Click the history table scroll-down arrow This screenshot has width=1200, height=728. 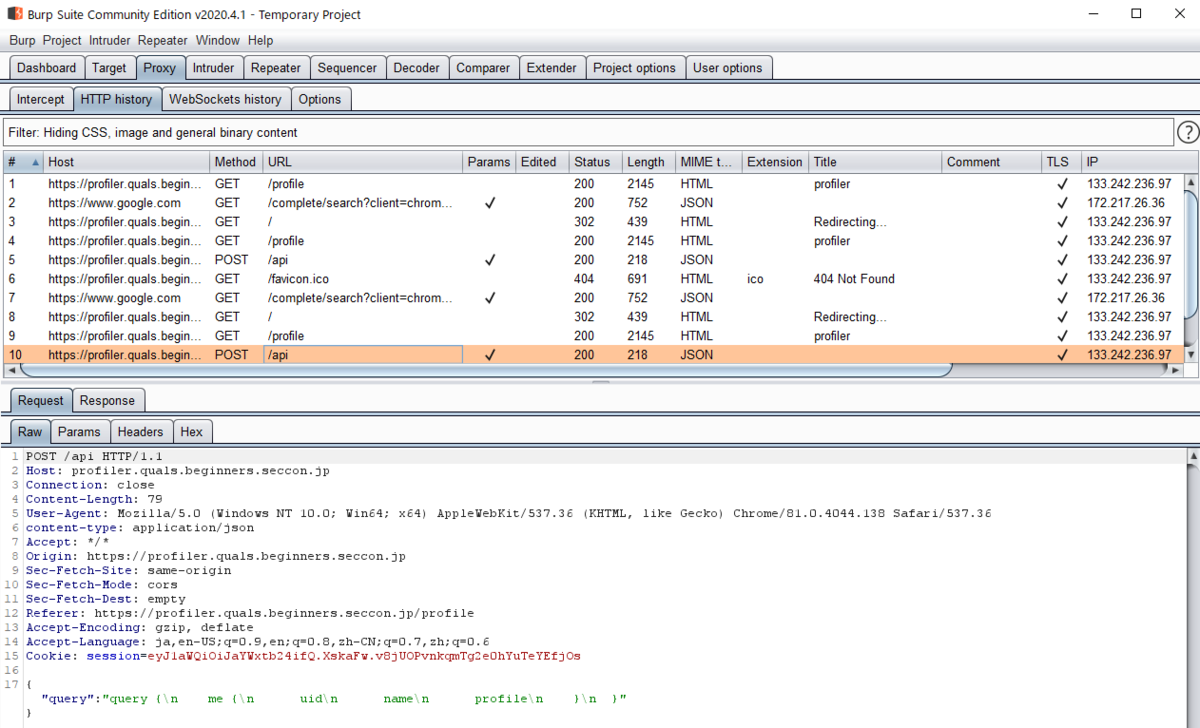point(1190,354)
